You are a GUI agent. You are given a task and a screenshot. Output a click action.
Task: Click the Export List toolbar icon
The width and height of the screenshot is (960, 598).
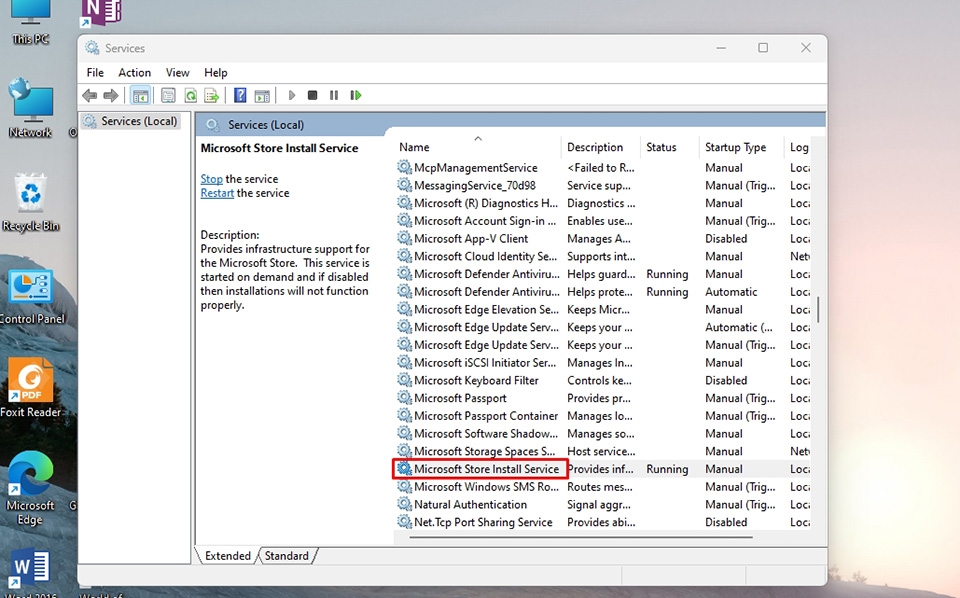point(212,95)
